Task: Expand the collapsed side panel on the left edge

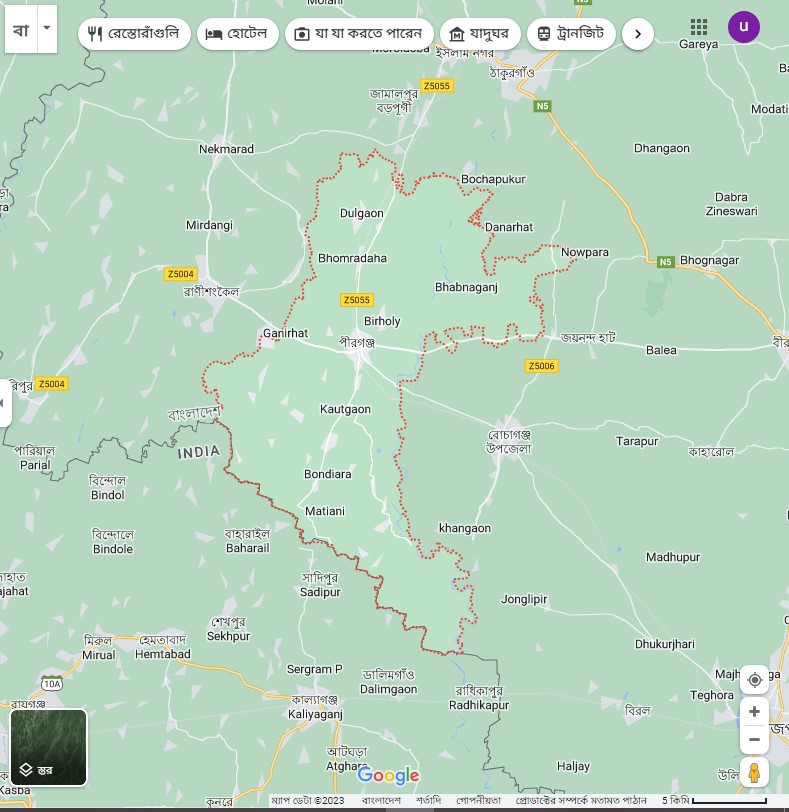Action: [x=5, y=402]
